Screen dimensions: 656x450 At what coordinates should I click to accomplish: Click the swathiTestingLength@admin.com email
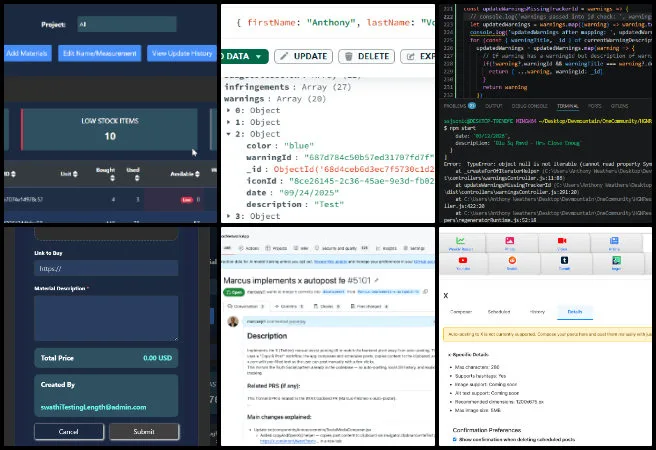click(93, 407)
